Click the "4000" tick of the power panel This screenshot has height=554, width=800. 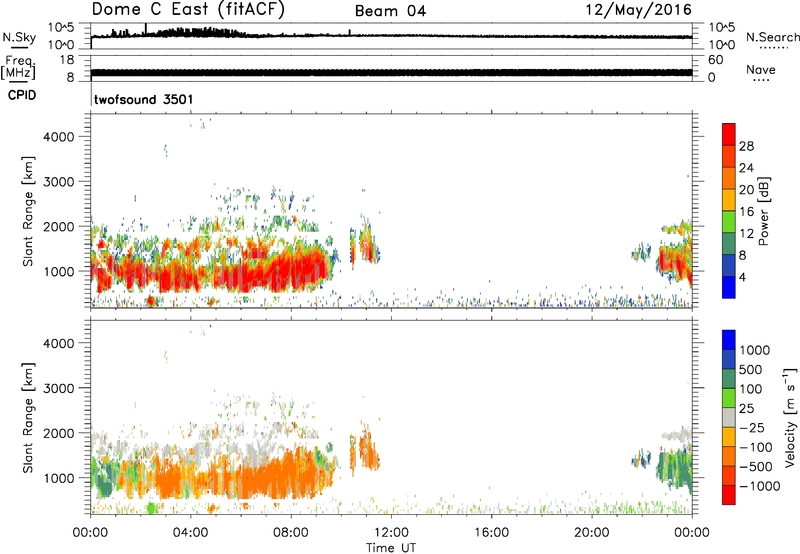(59, 137)
